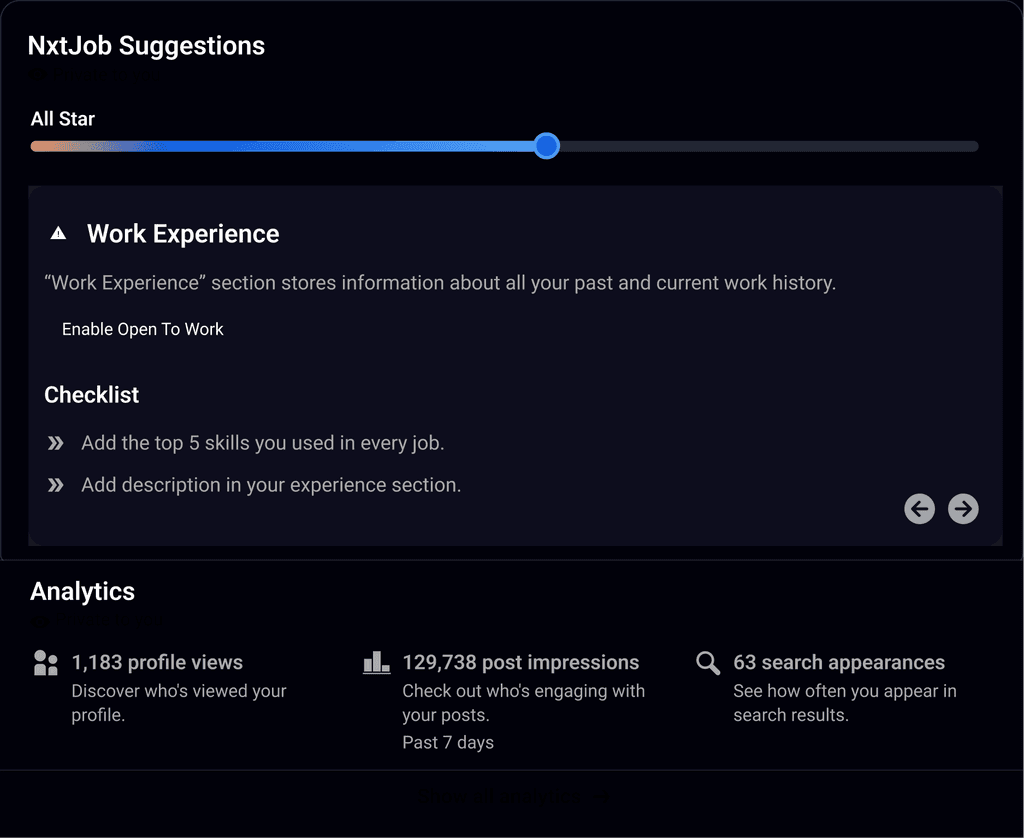This screenshot has height=838, width=1024.
Task: Expand the Add description checklist item
Action: click(55, 484)
